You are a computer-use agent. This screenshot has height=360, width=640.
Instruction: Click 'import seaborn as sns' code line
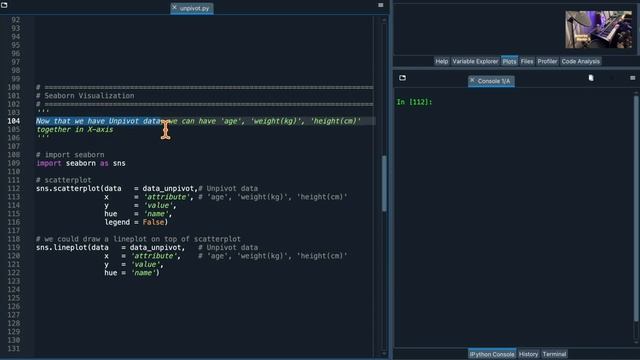click(81, 163)
